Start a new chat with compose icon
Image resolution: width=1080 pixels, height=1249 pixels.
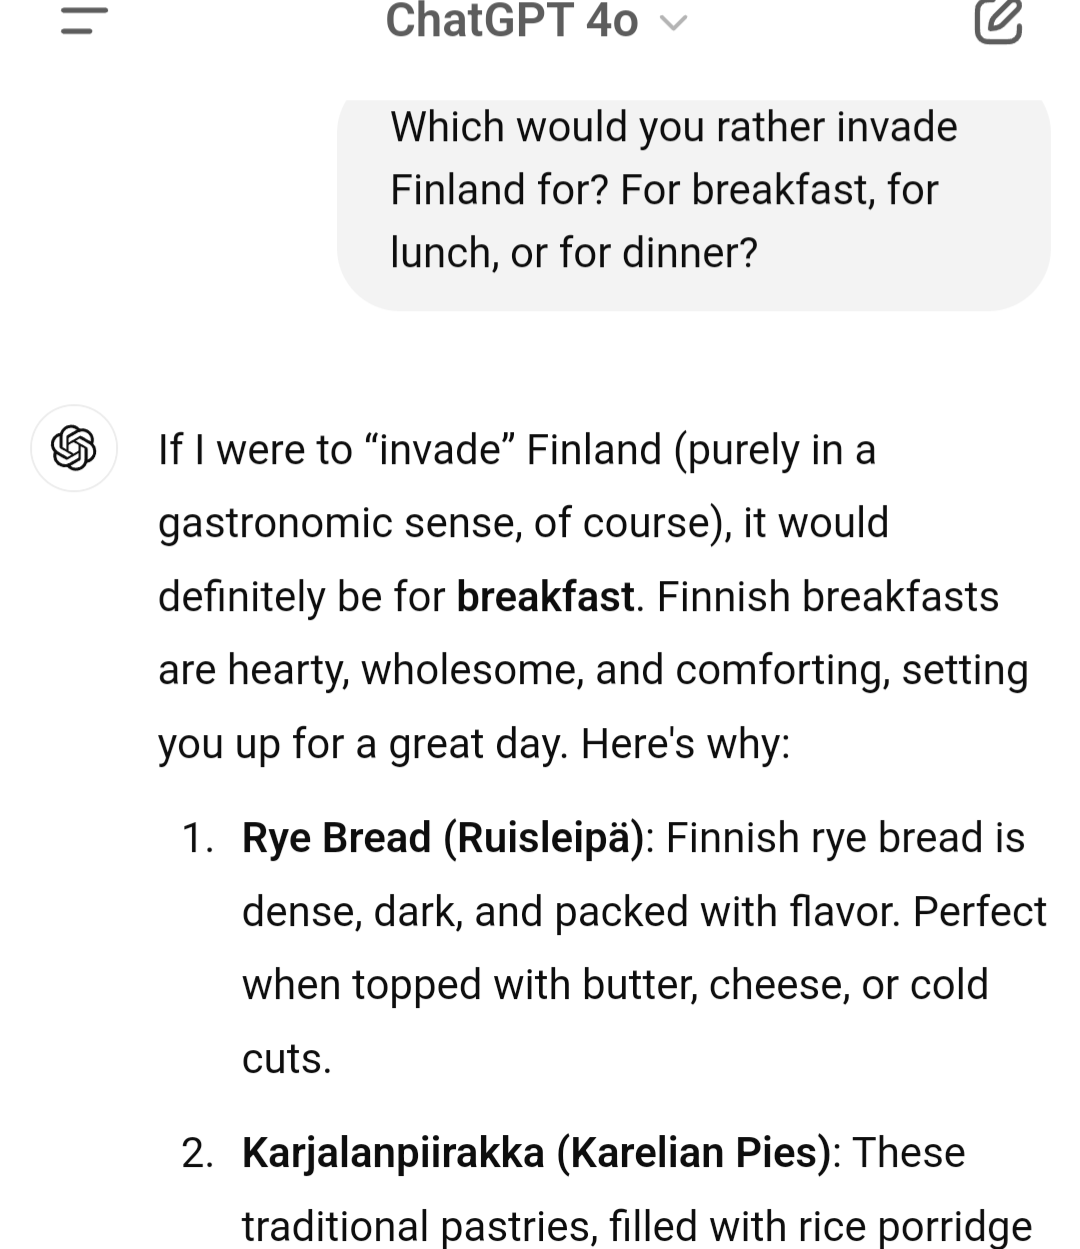click(998, 22)
